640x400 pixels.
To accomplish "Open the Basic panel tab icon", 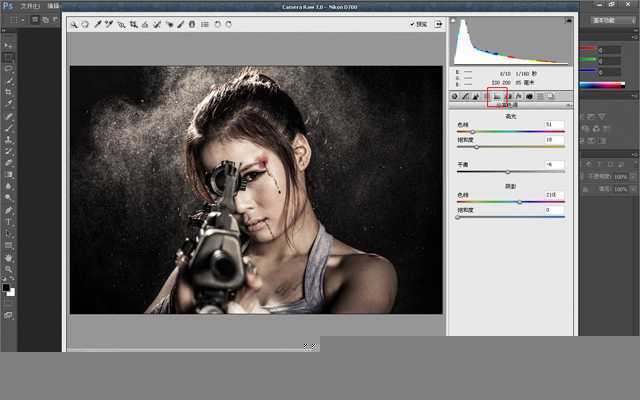I will pos(455,97).
